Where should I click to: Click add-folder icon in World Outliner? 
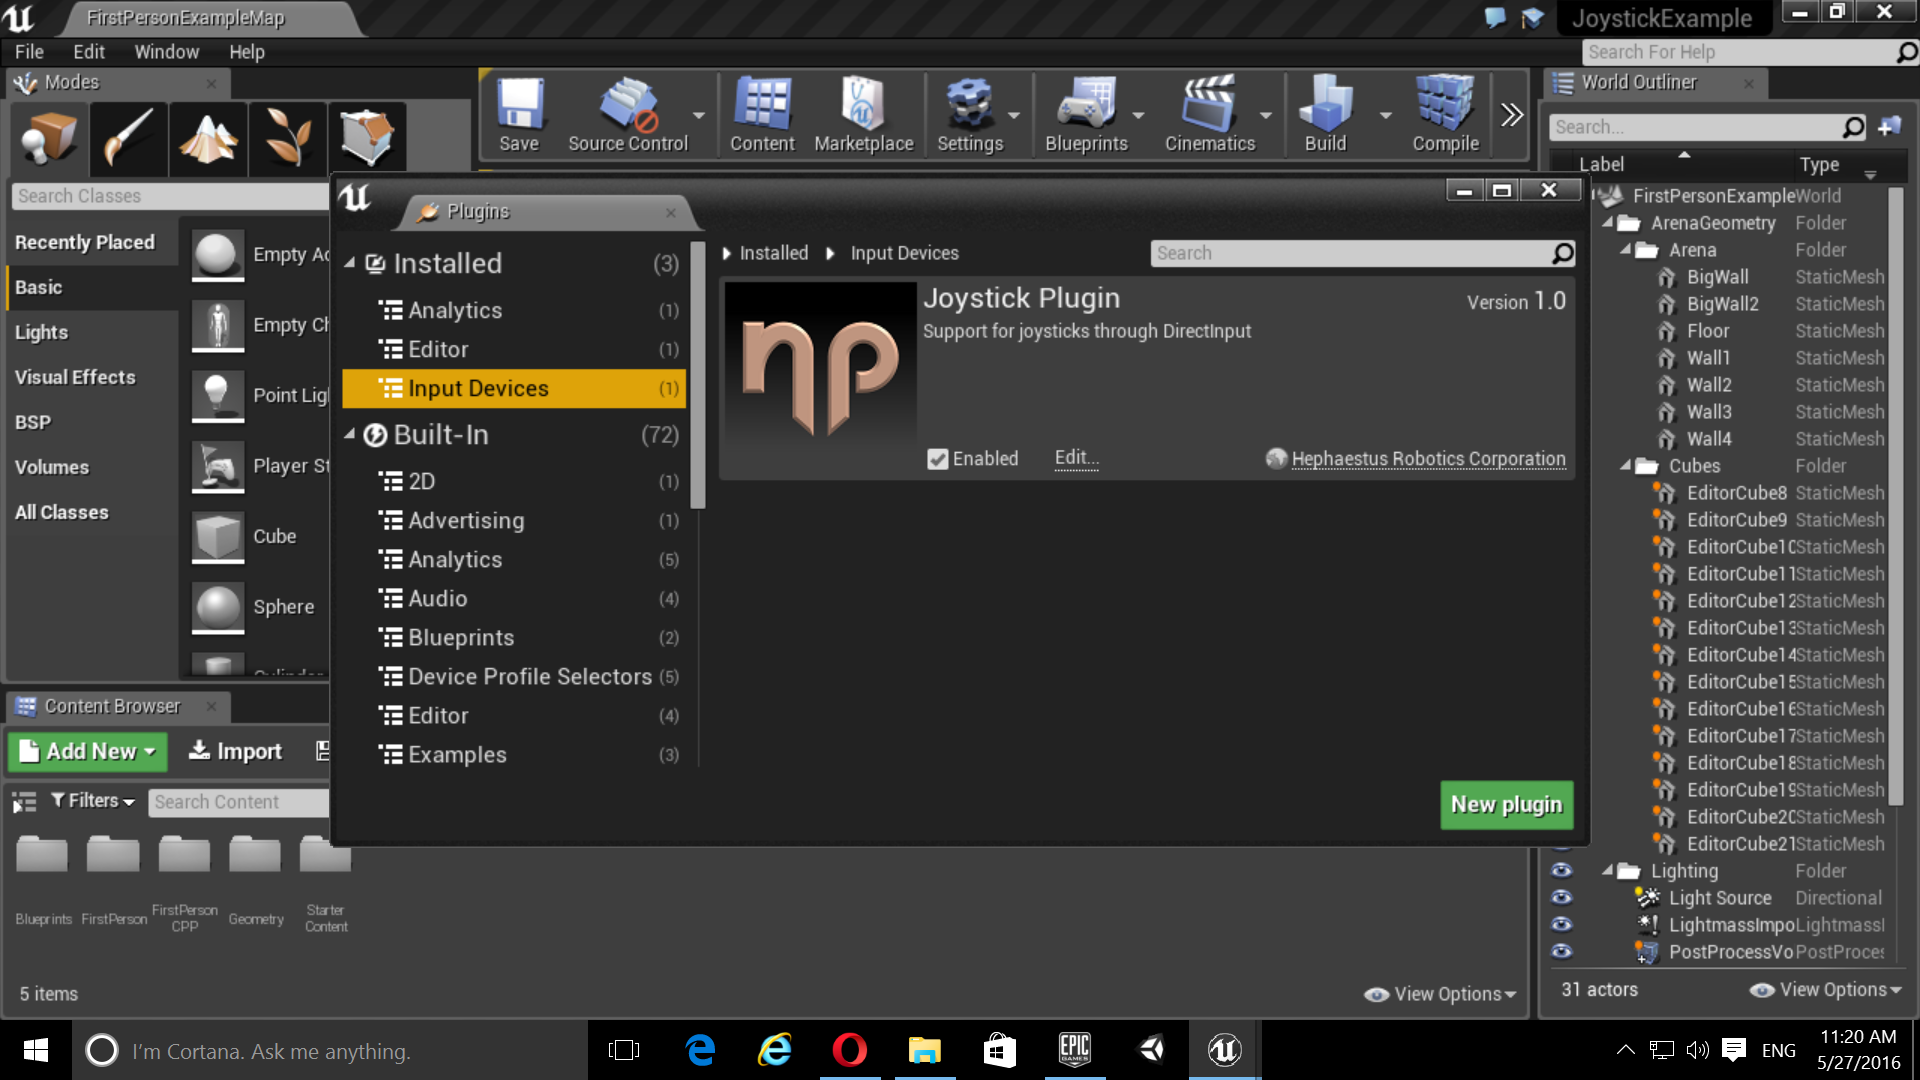1889,127
